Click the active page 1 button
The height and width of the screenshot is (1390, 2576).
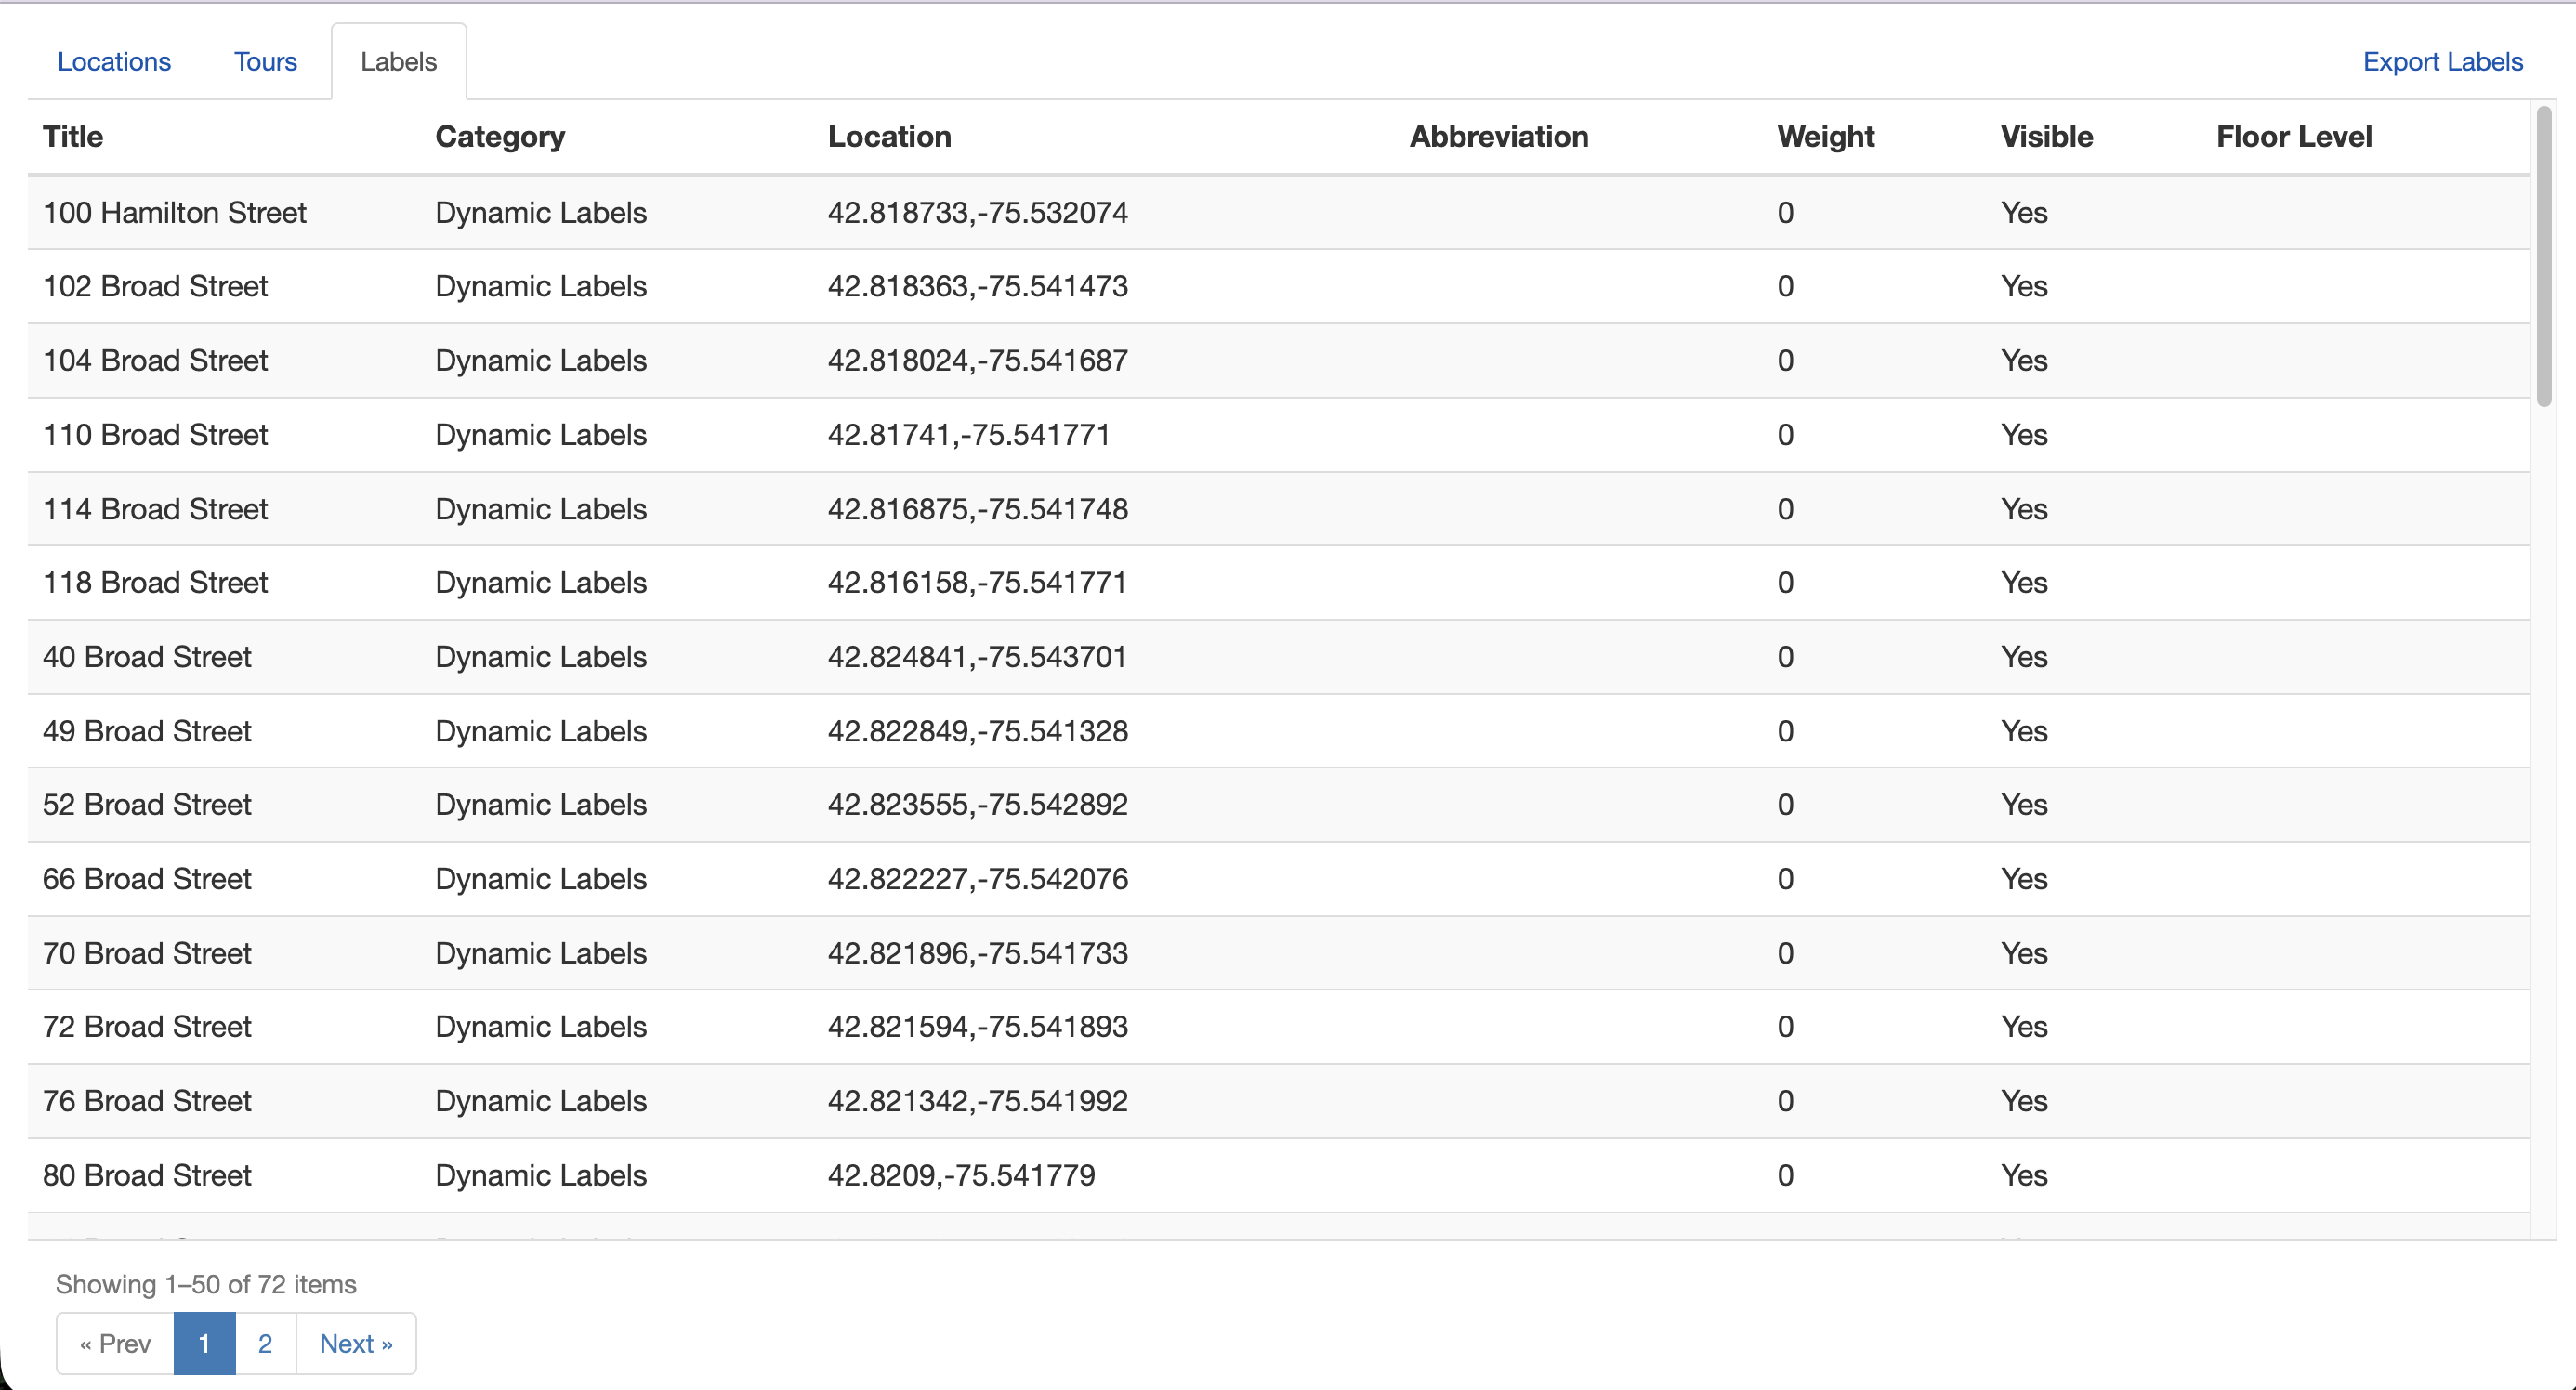pos(204,1343)
